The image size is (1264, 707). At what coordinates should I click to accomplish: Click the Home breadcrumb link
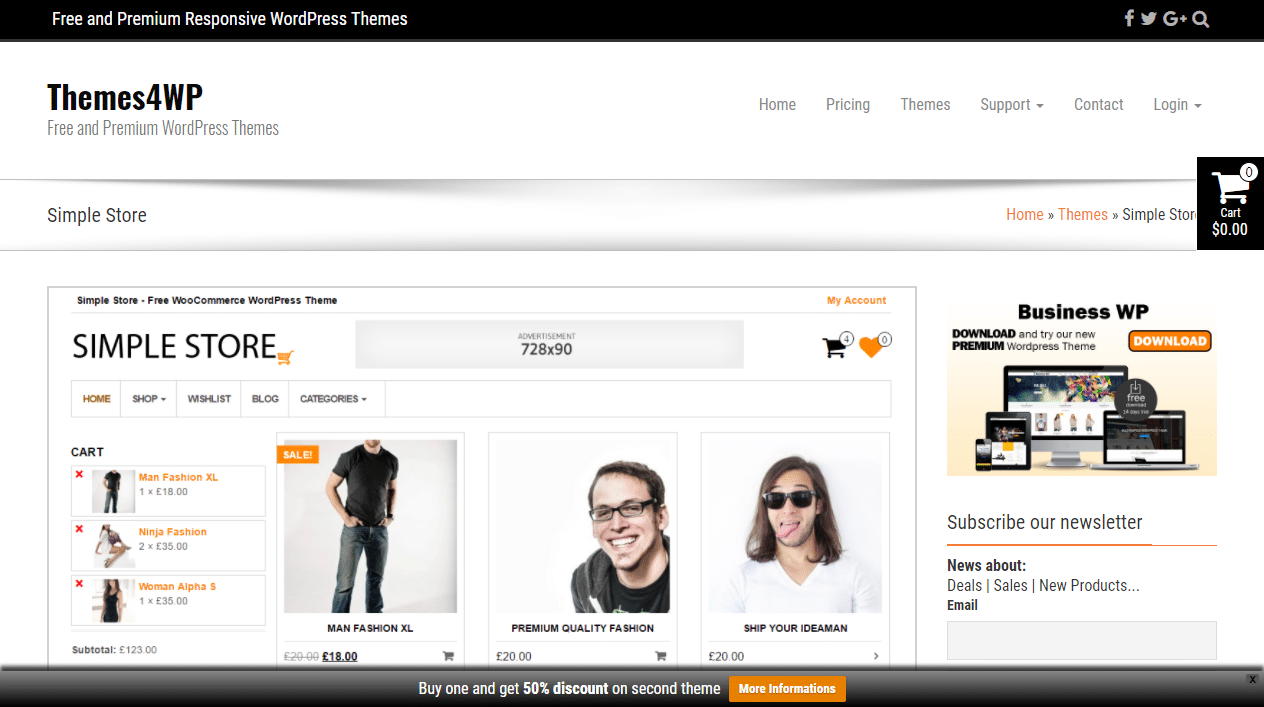1024,214
